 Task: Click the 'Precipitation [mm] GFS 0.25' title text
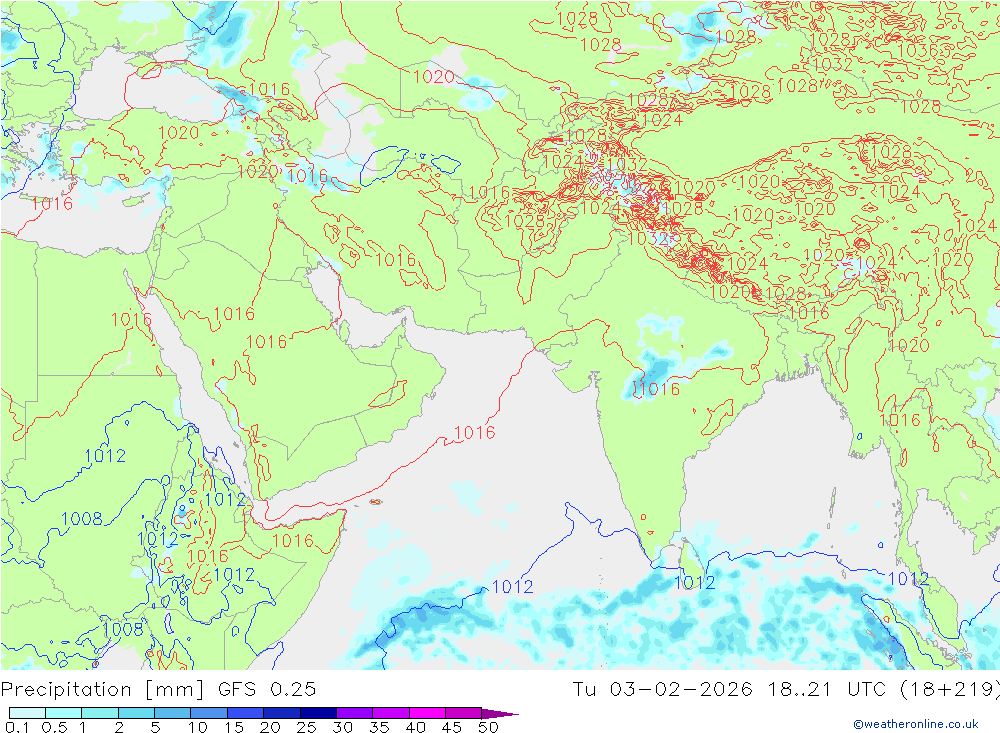point(158,690)
